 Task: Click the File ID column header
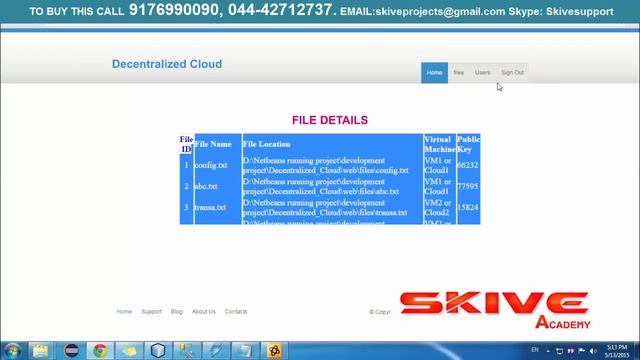[186, 144]
